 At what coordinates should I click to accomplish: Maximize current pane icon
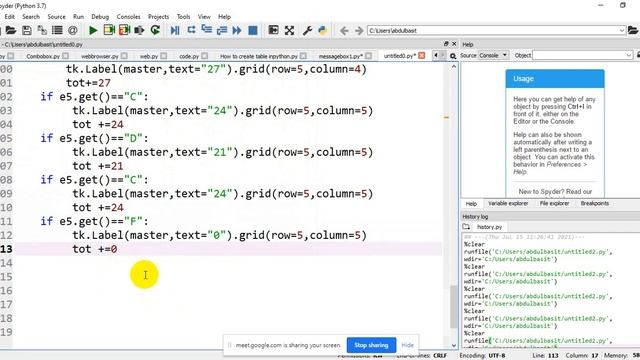[273, 31]
